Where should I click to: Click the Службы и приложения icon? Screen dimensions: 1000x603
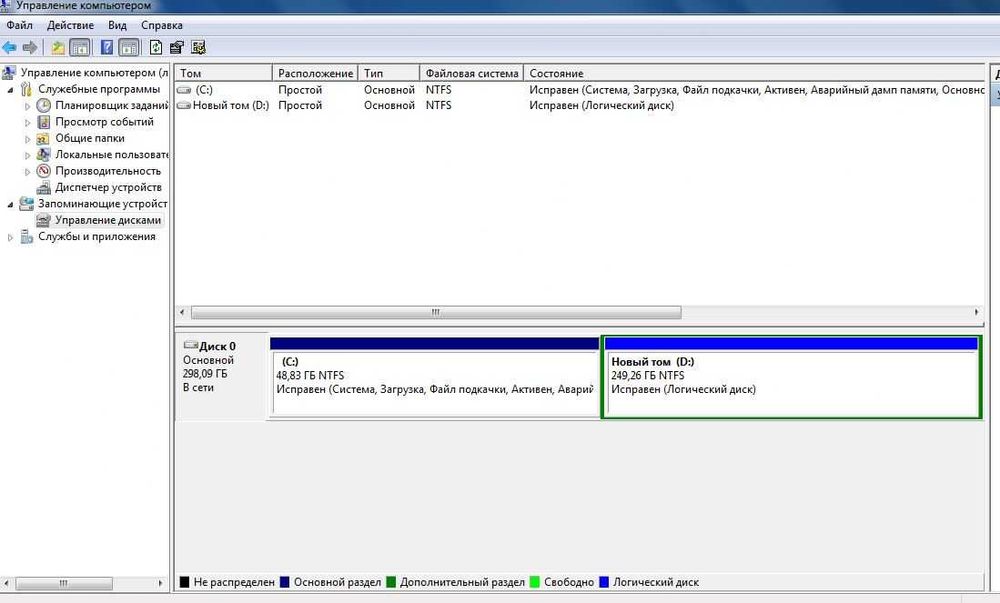pos(26,236)
